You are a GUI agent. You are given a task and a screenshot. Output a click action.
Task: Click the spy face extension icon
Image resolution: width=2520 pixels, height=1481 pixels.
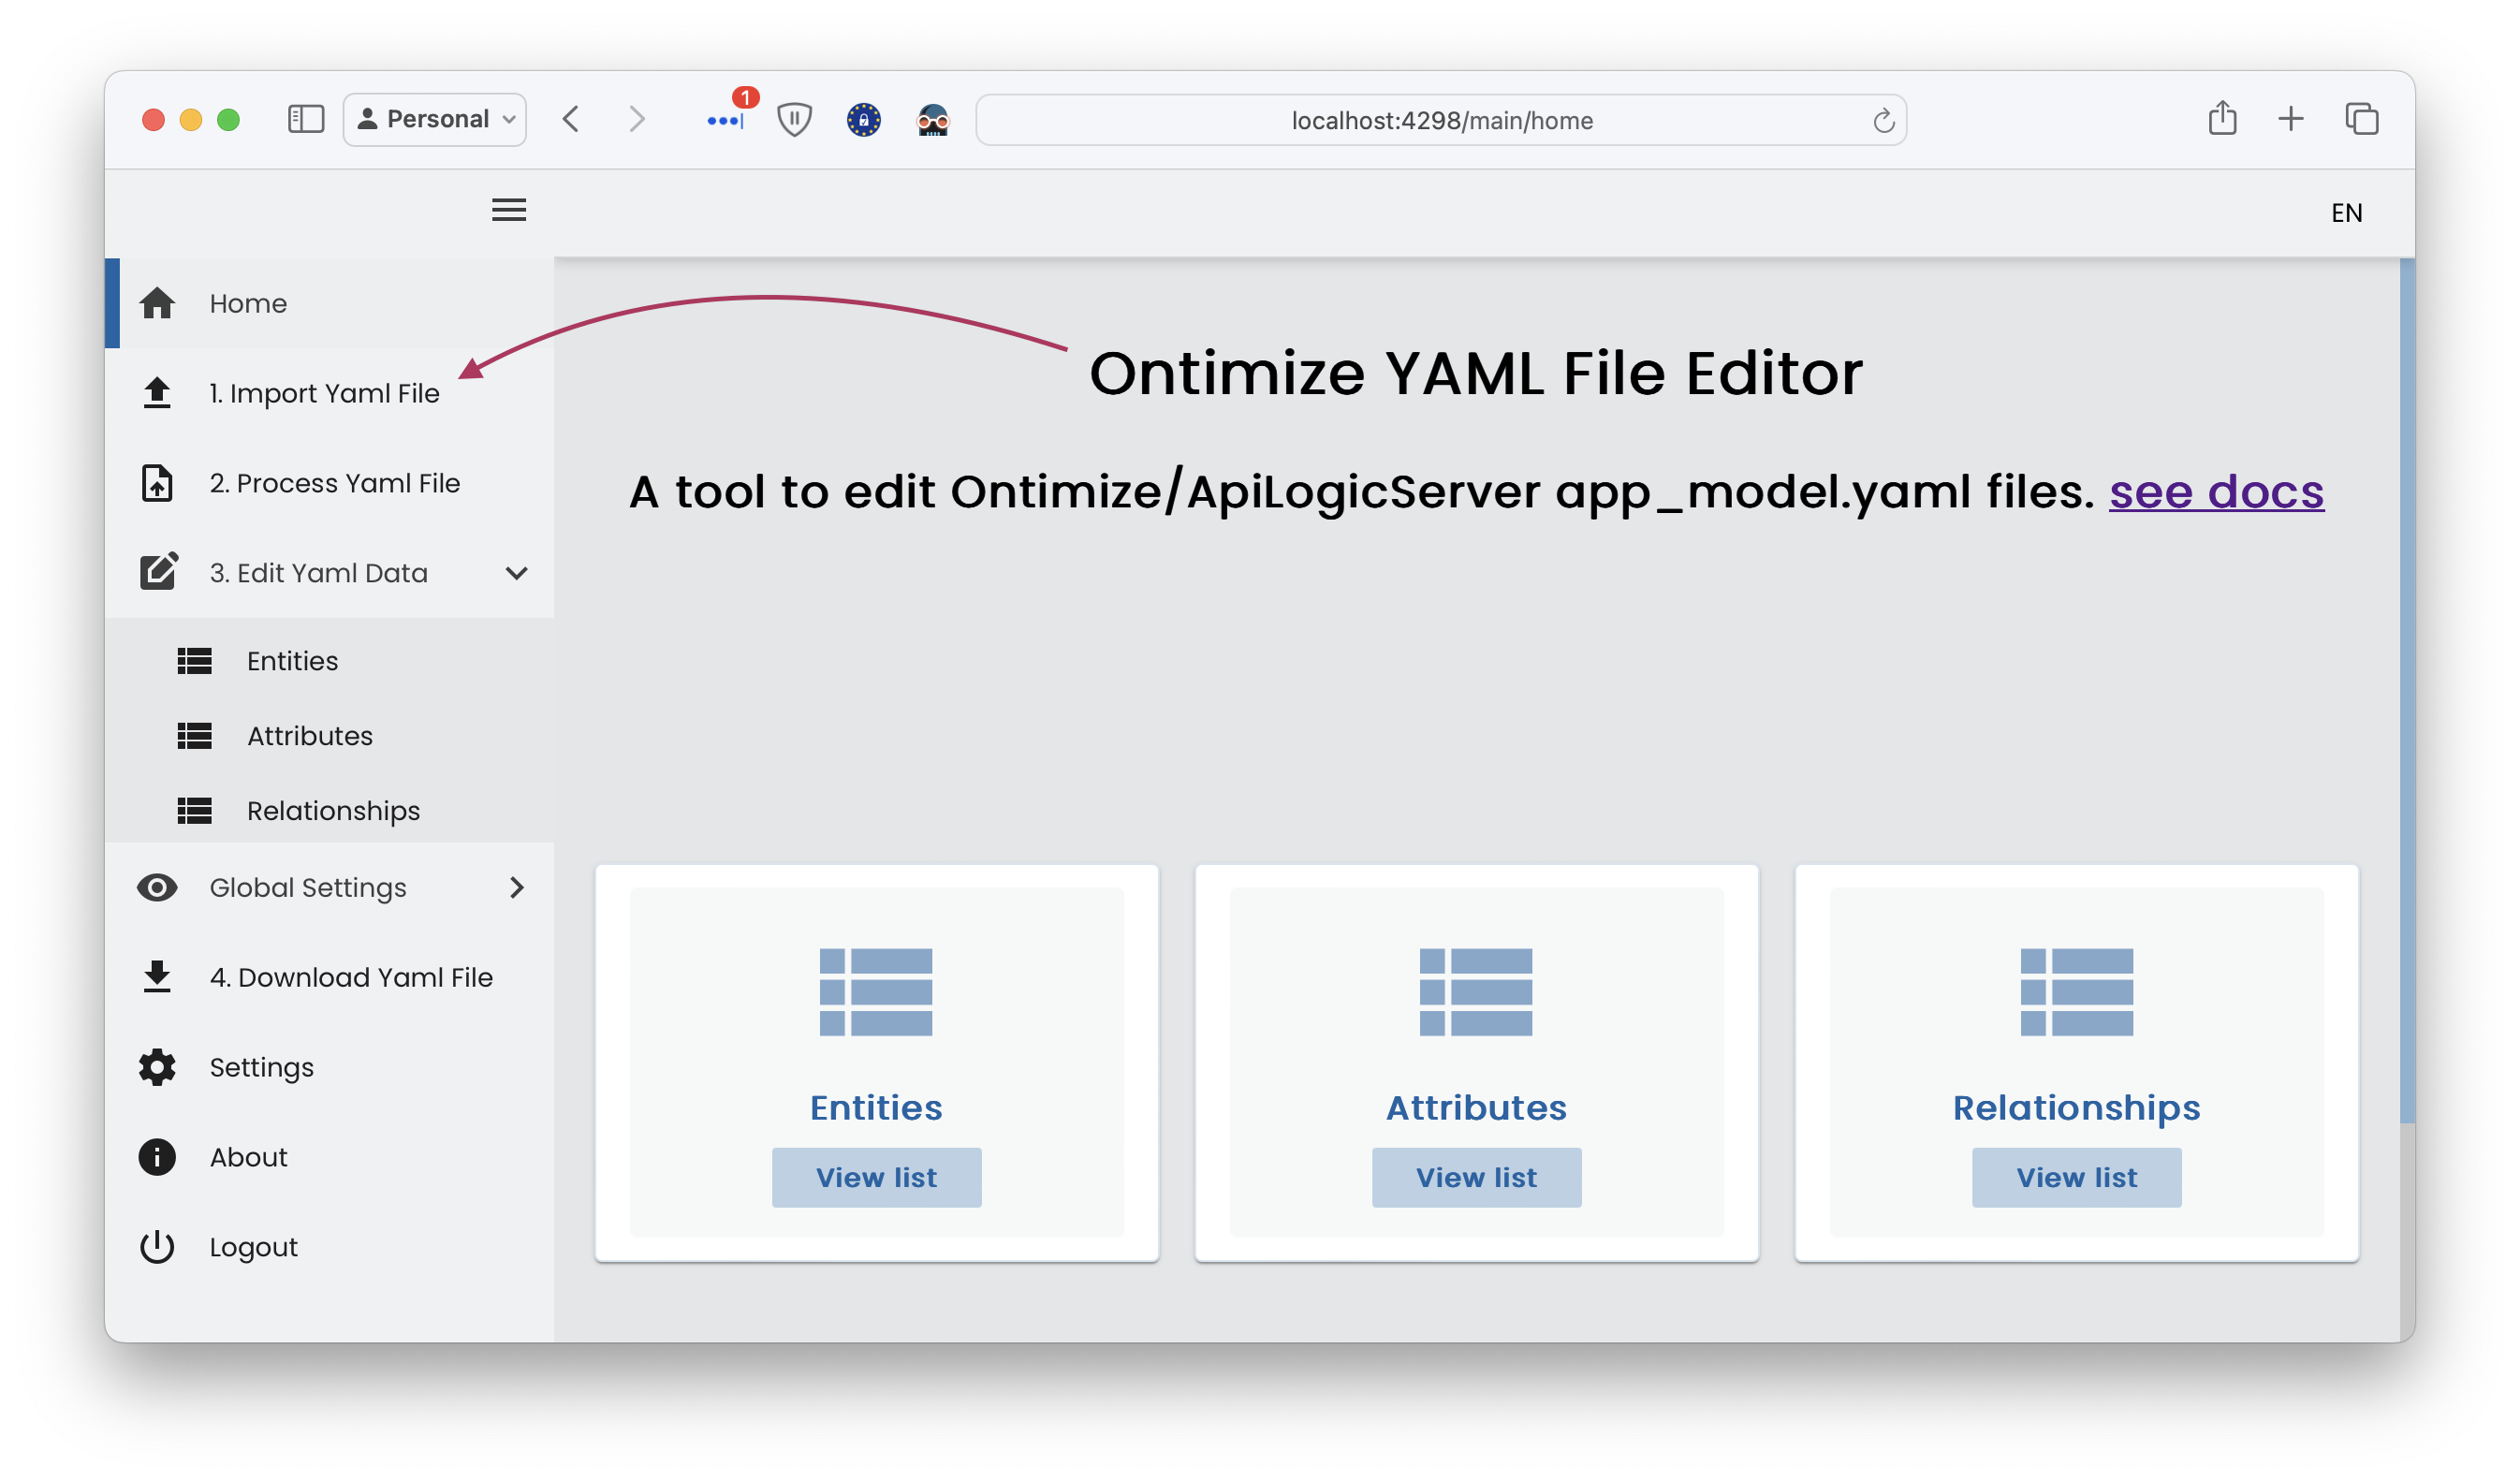pos(933,120)
